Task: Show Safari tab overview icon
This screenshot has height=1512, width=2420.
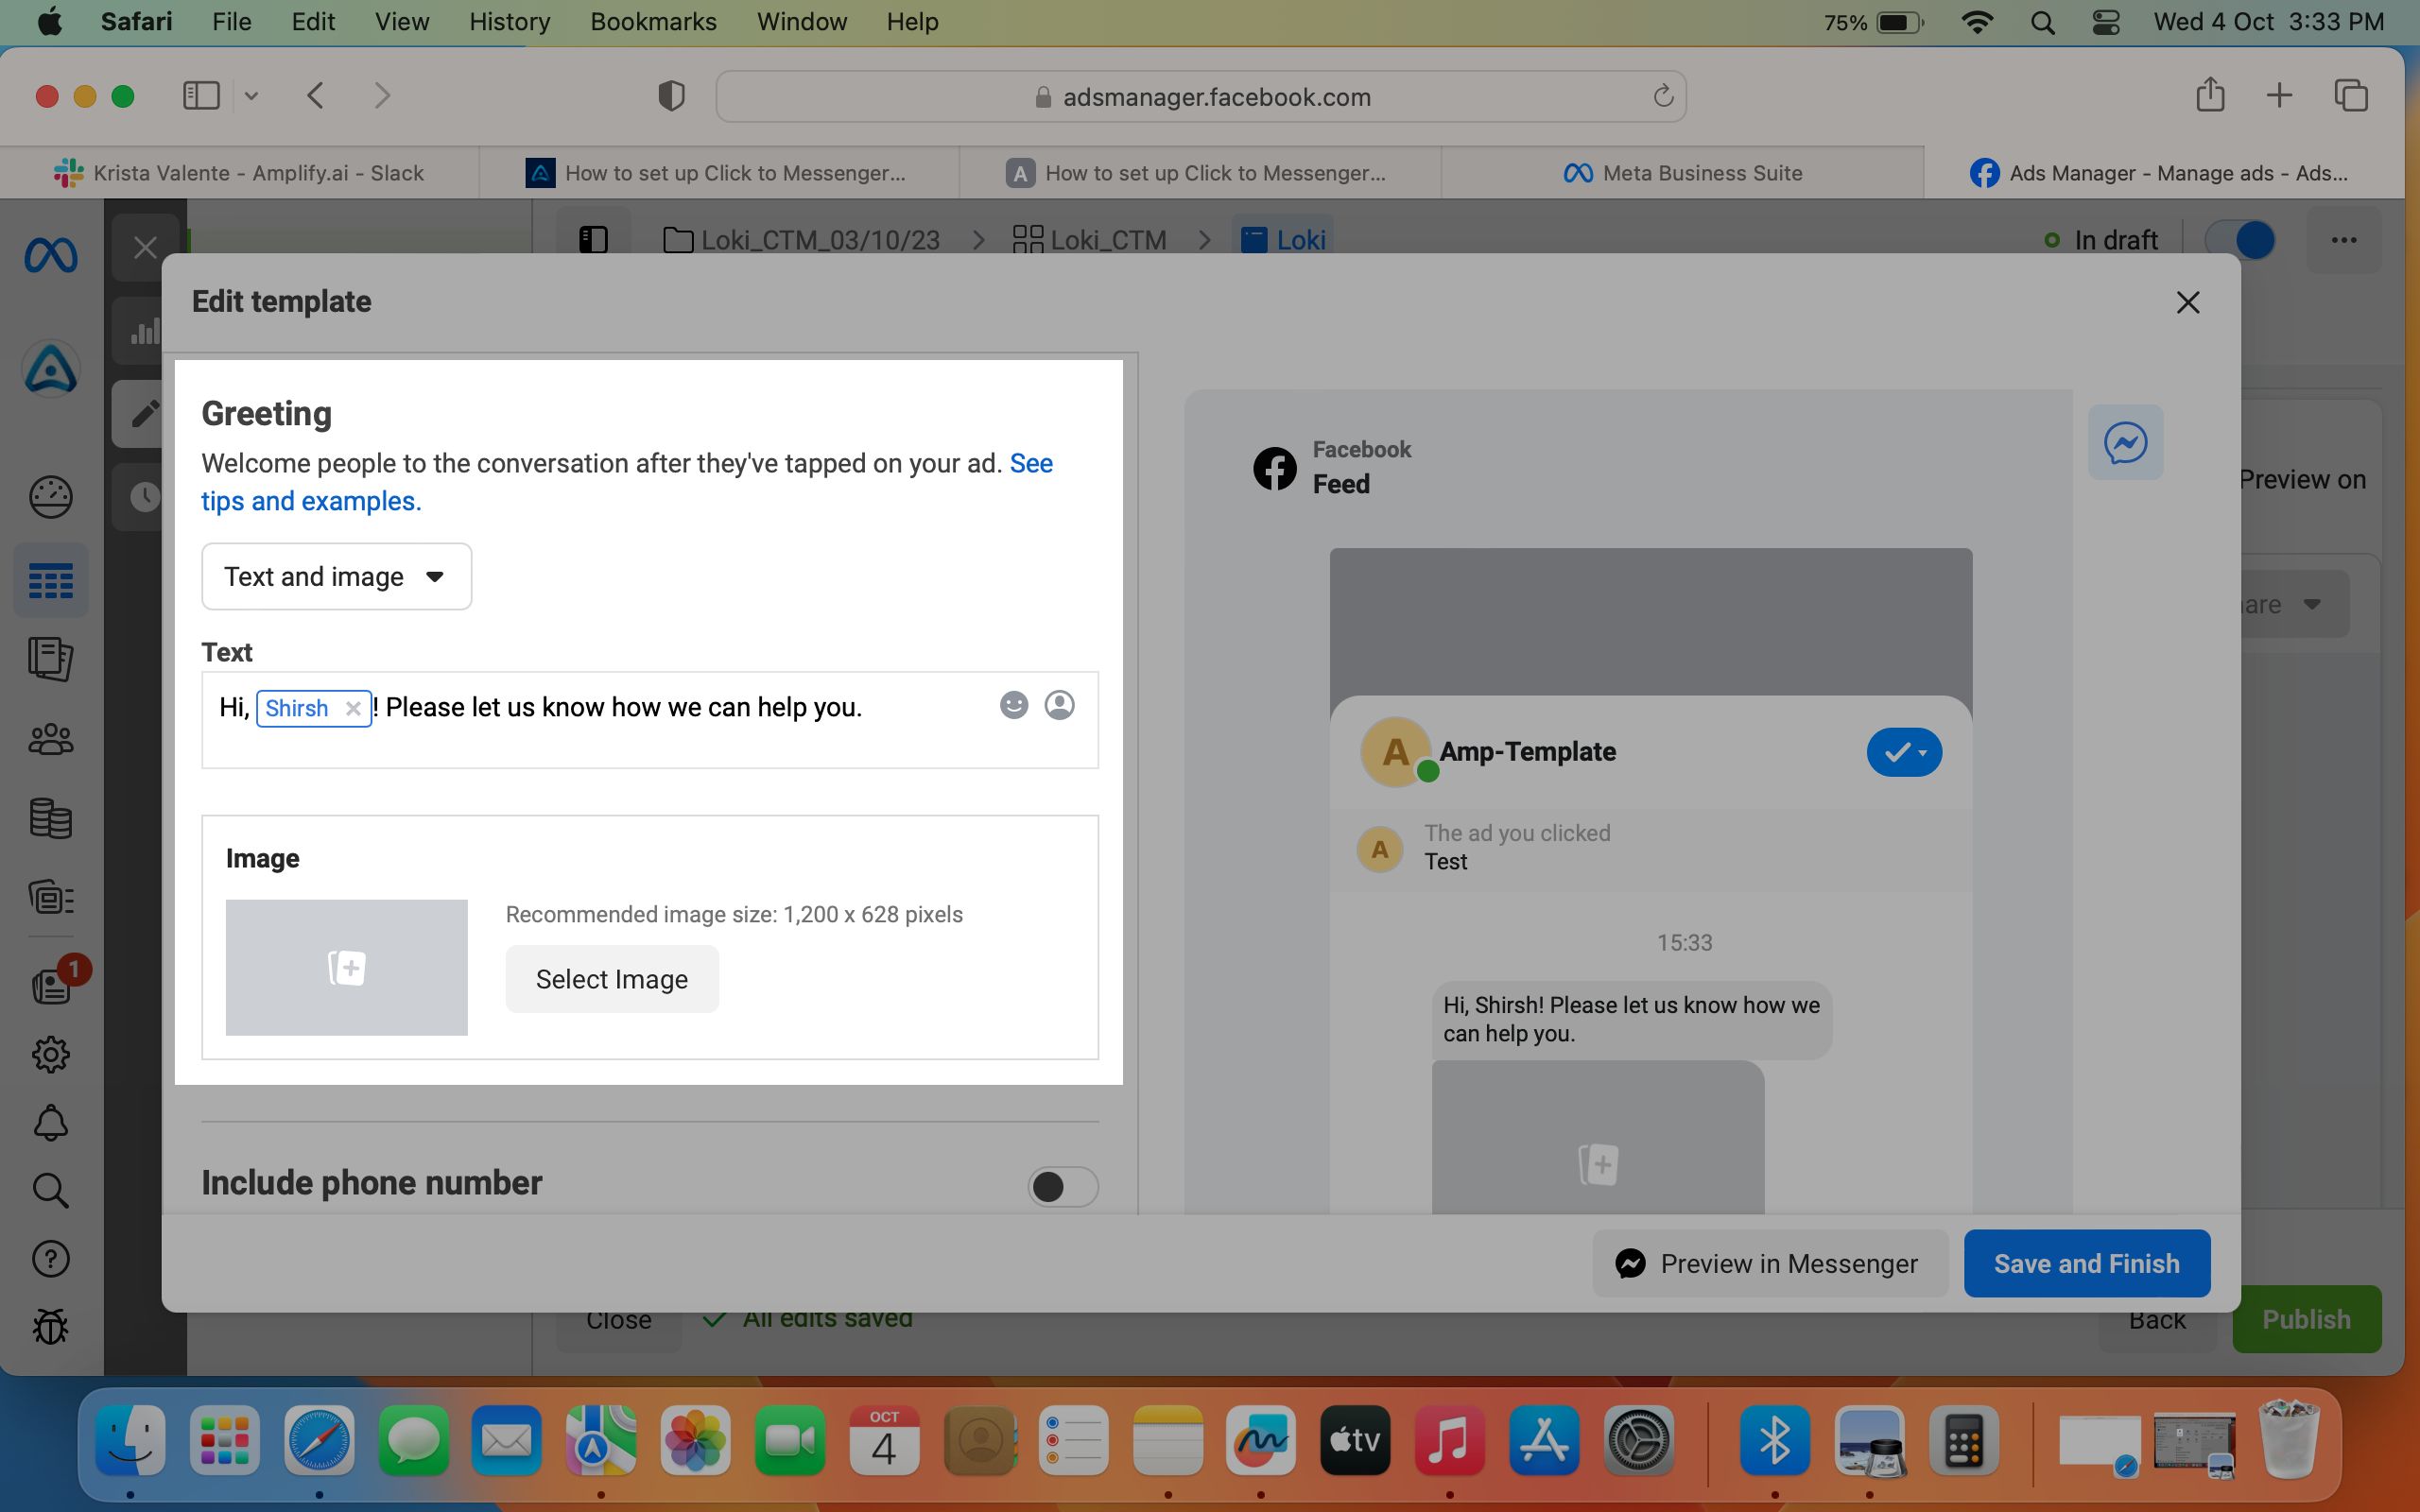Action: pos(2351,96)
